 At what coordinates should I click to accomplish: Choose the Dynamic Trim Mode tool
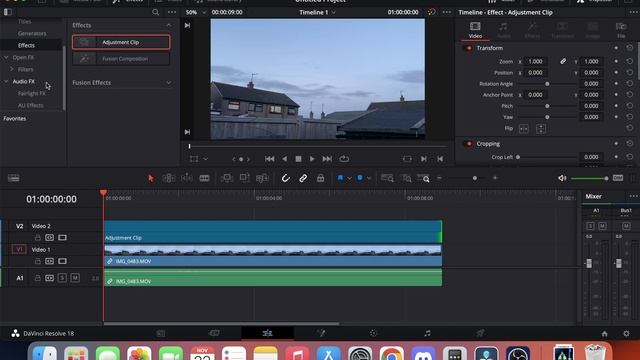click(187, 178)
